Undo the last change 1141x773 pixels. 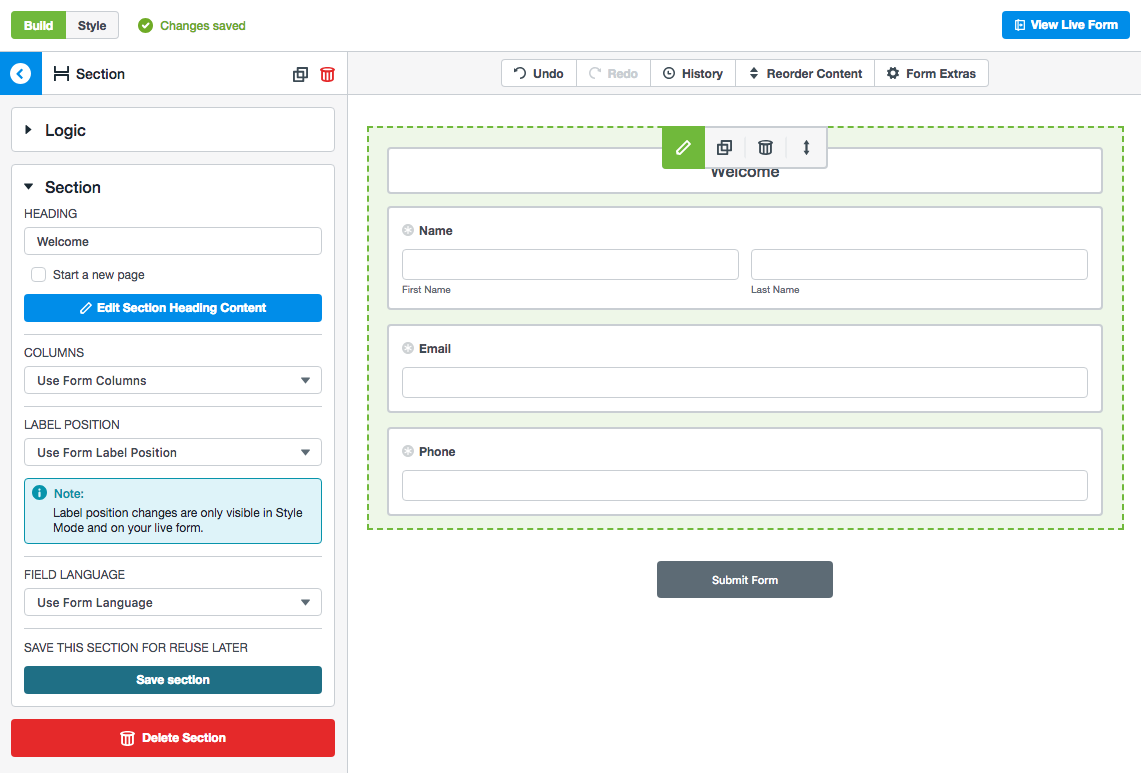(x=538, y=72)
